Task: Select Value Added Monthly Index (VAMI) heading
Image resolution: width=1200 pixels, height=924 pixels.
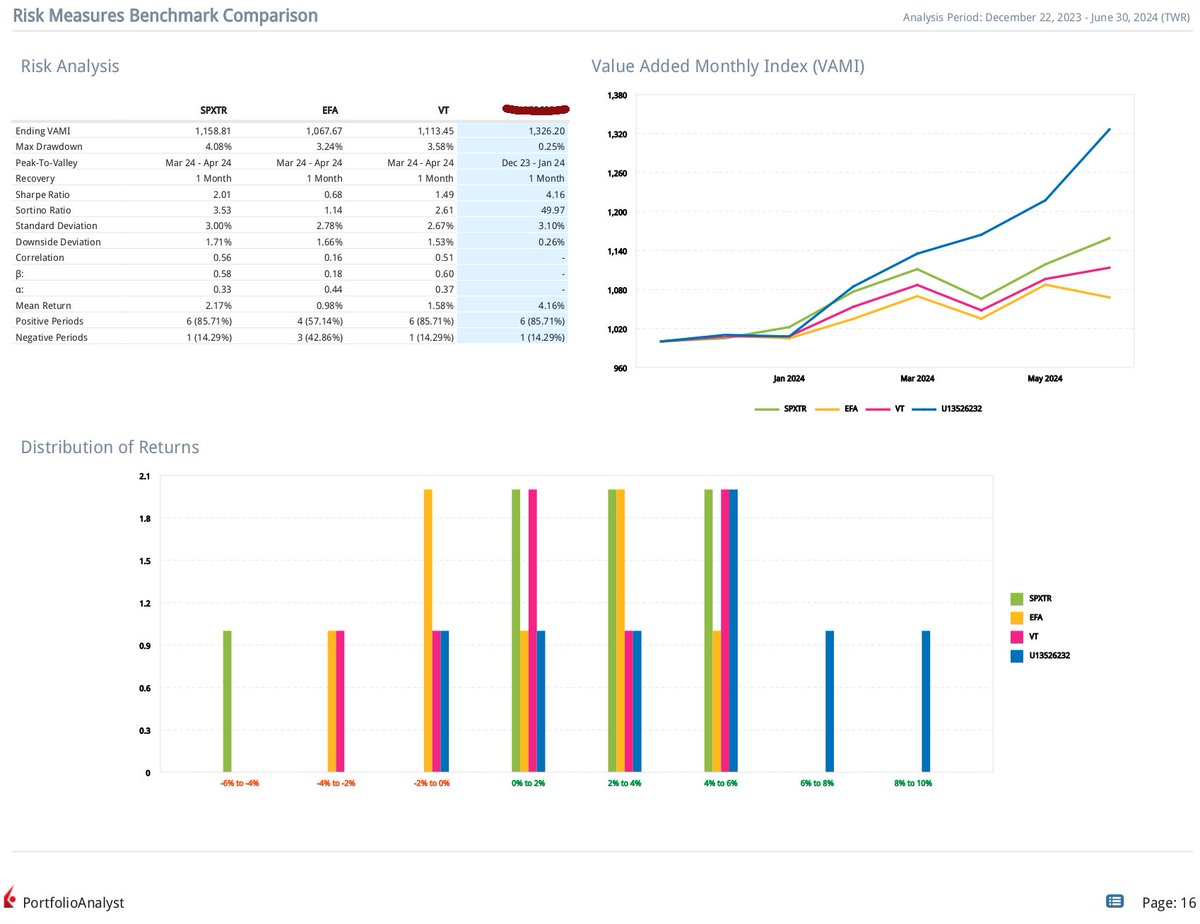Action: pos(728,66)
